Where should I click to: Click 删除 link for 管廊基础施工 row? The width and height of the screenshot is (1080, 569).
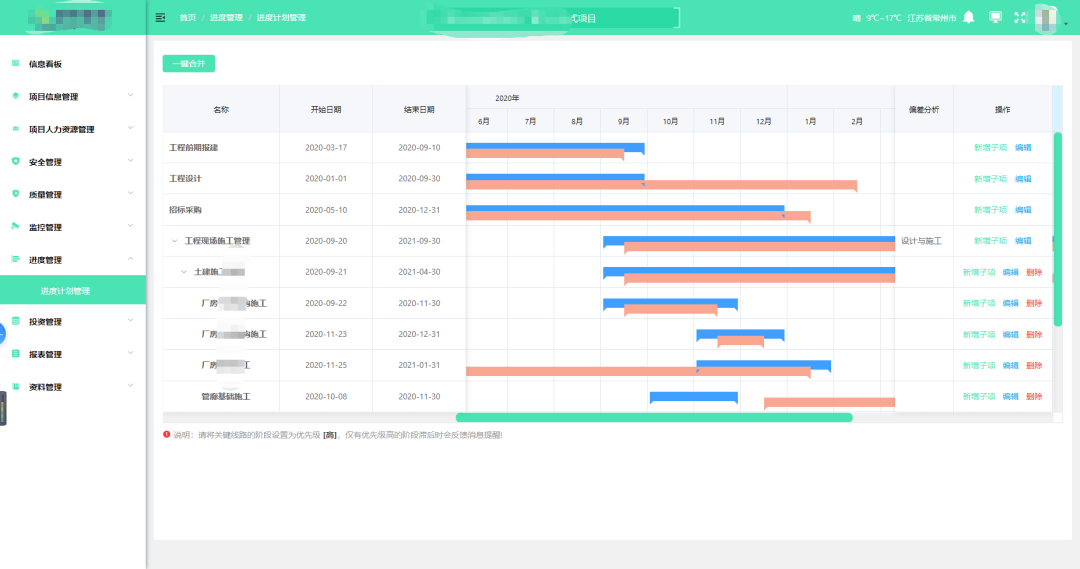pyautogui.click(x=1034, y=397)
